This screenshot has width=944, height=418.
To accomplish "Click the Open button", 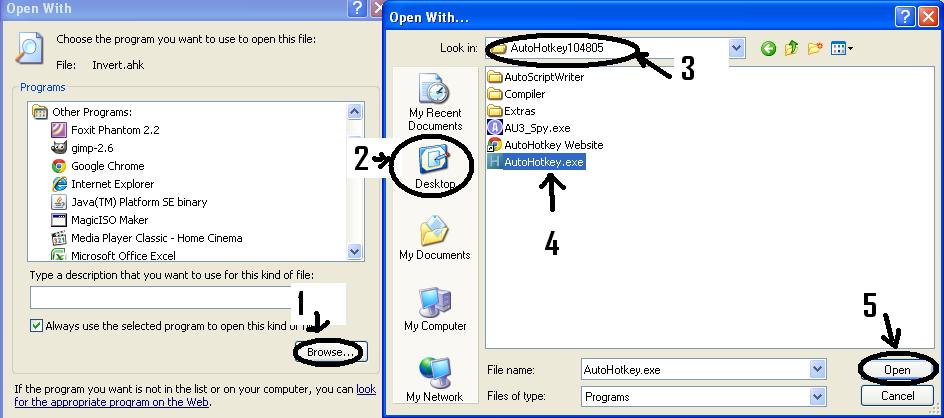I will click(x=896, y=369).
